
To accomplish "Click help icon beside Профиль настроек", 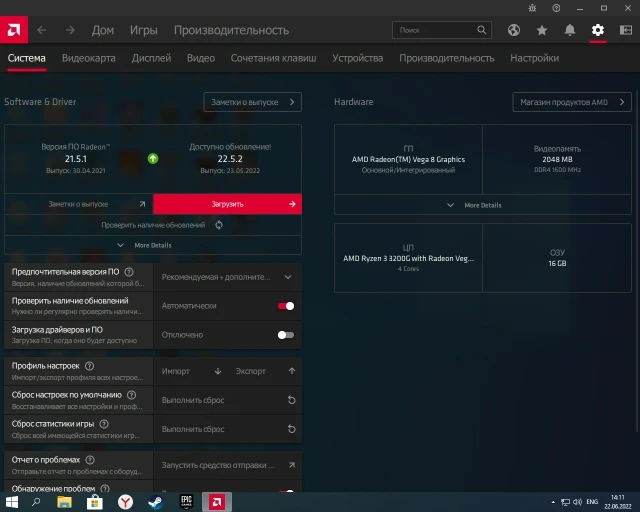I will [89, 366].
